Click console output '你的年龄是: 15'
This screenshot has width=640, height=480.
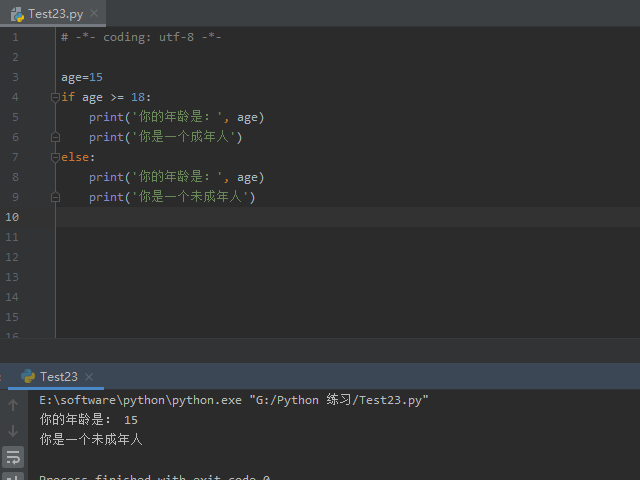(89, 420)
